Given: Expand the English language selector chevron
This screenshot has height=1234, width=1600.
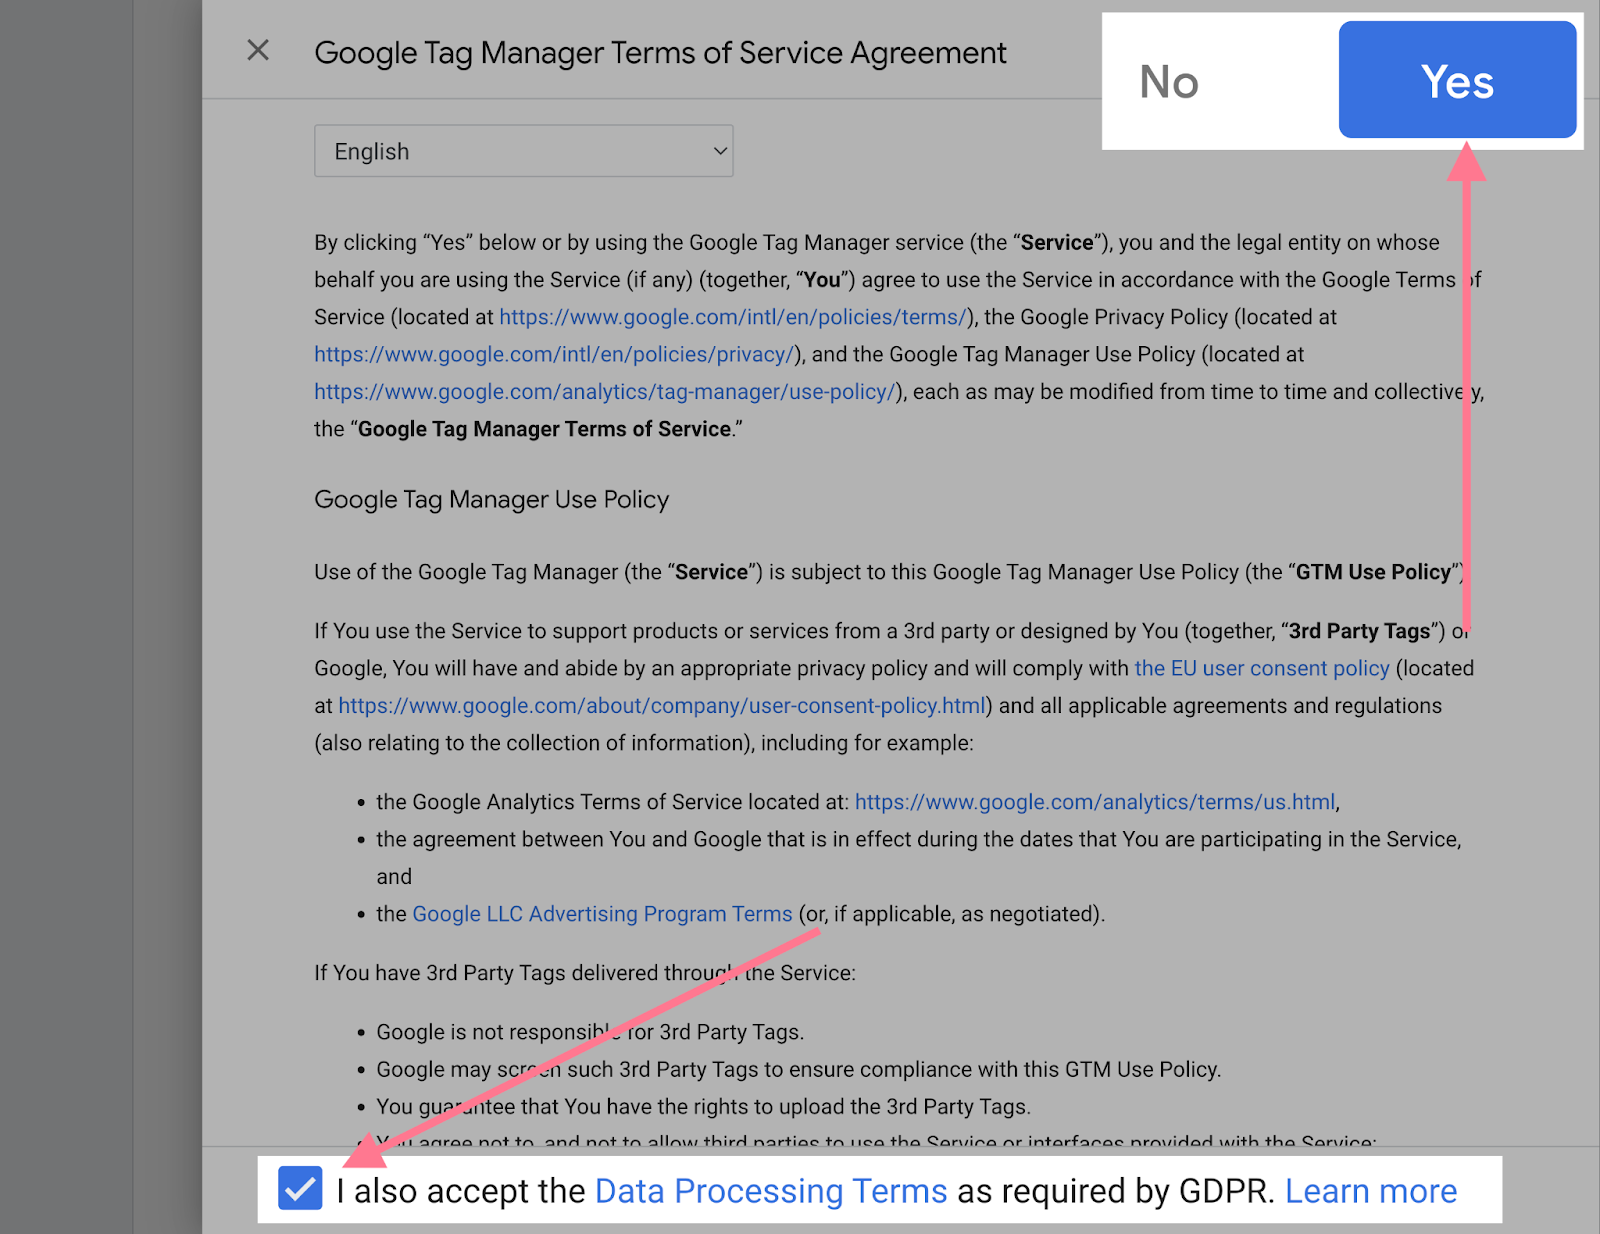Looking at the screenshot, I should click(718, 150).
